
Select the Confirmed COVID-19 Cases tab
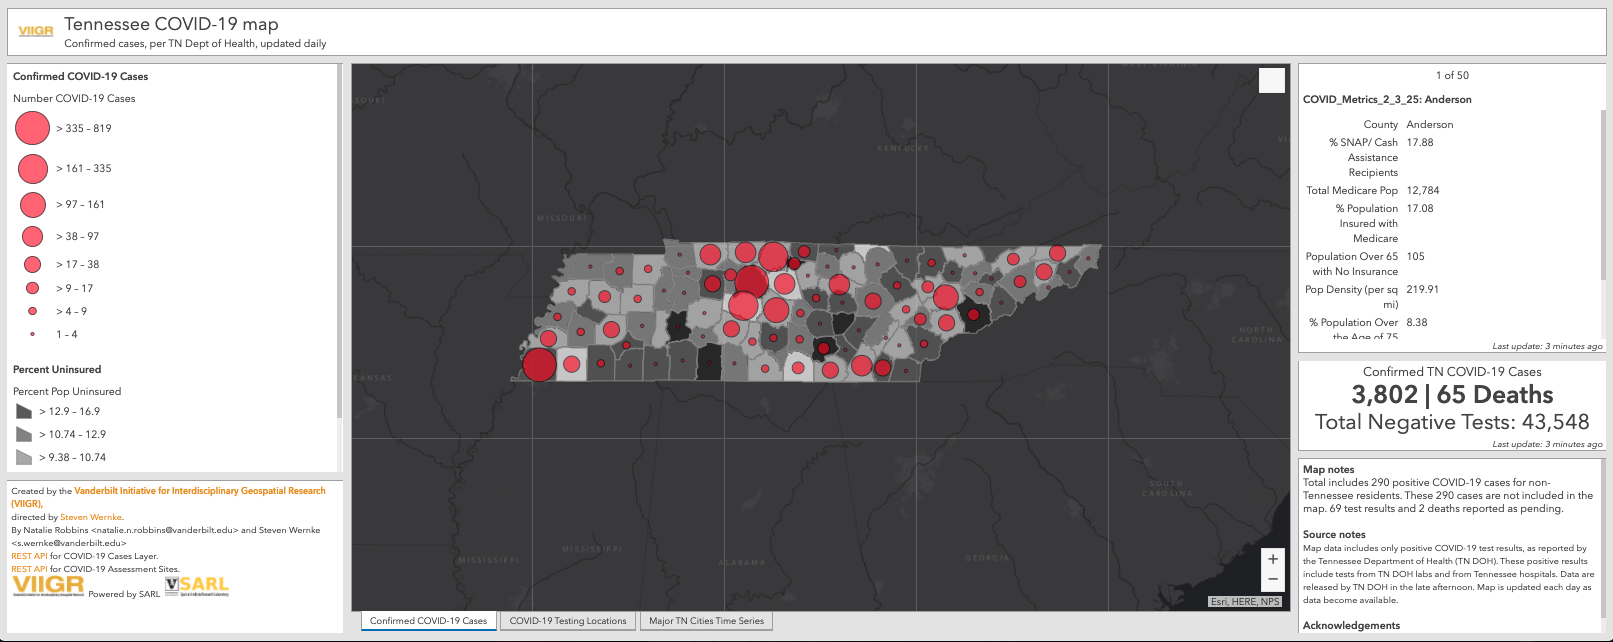coord(428,621)
